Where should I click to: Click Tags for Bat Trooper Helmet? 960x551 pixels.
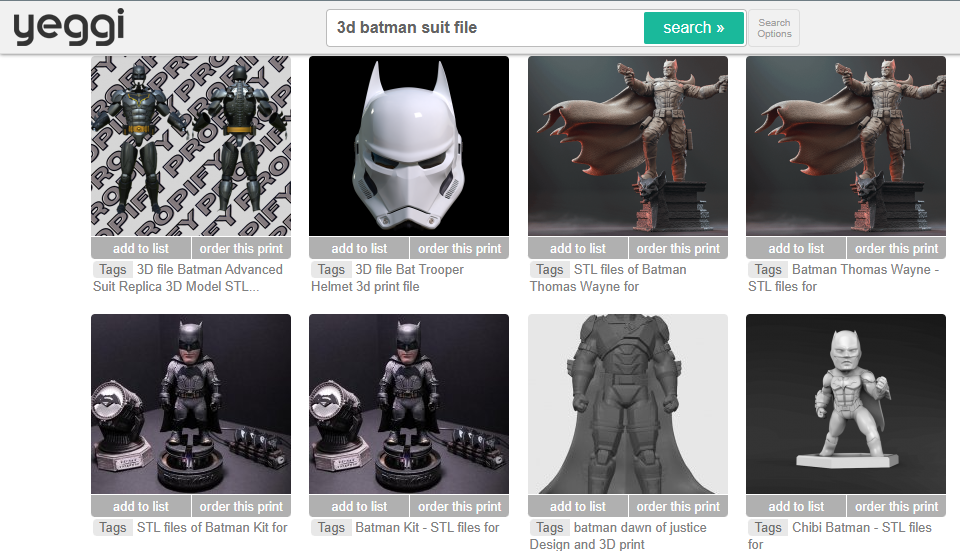331,269
